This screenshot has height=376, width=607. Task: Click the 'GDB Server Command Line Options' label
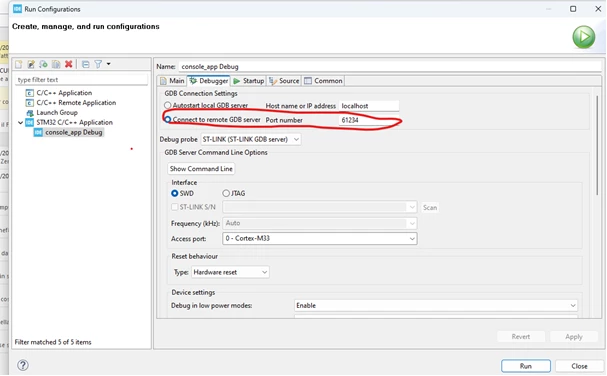(216, 152)
